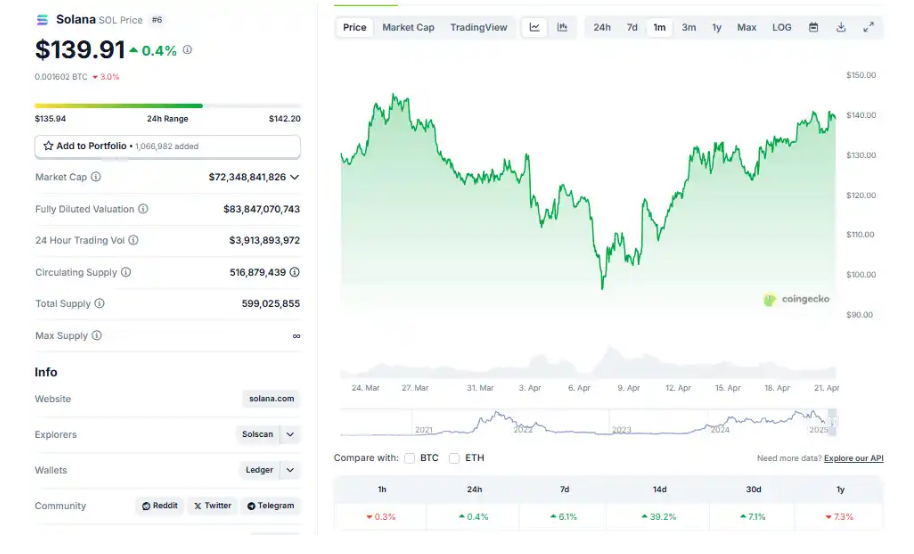Enable BTC comparison checkbox
This screenshot has width=914, height=554.
[x=410, y=458]
